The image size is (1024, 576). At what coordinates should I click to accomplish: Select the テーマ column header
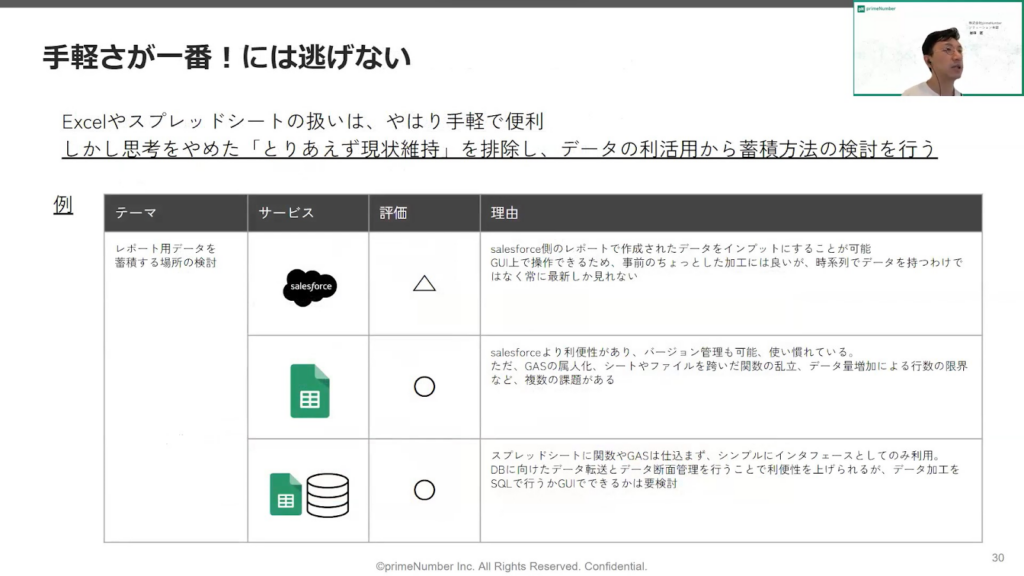[136, 213]
